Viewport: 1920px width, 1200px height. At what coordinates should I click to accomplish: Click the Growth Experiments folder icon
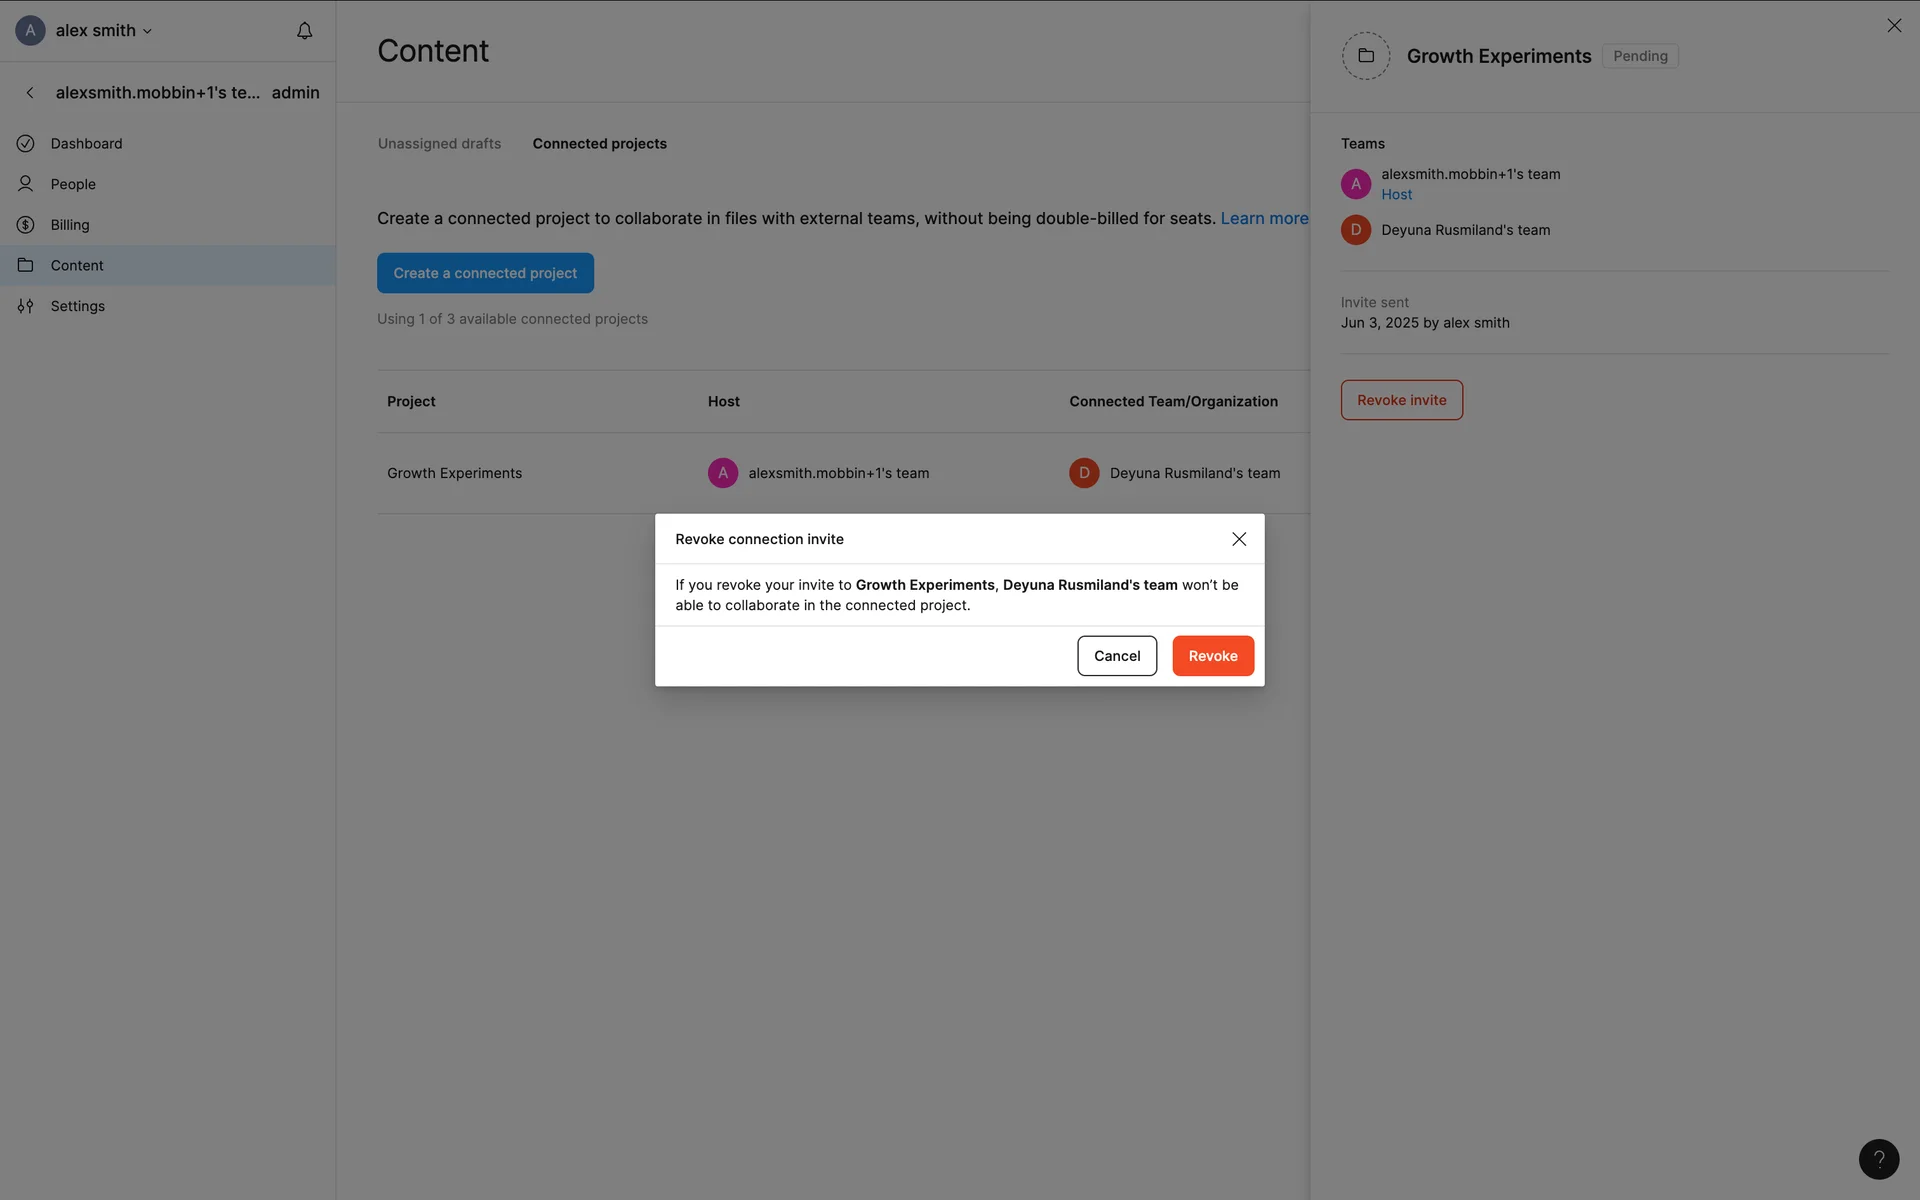tap(1365, 56)
